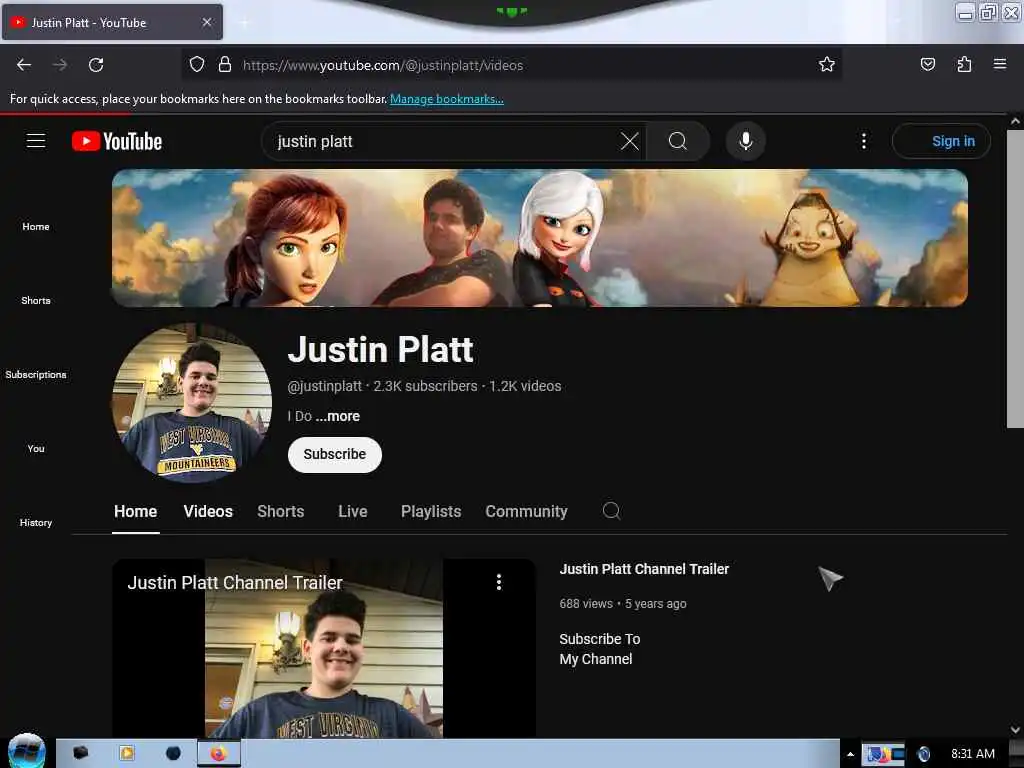1024x768 pixels.
Task: Open History in sidebar
Action: tap(36, 522)
